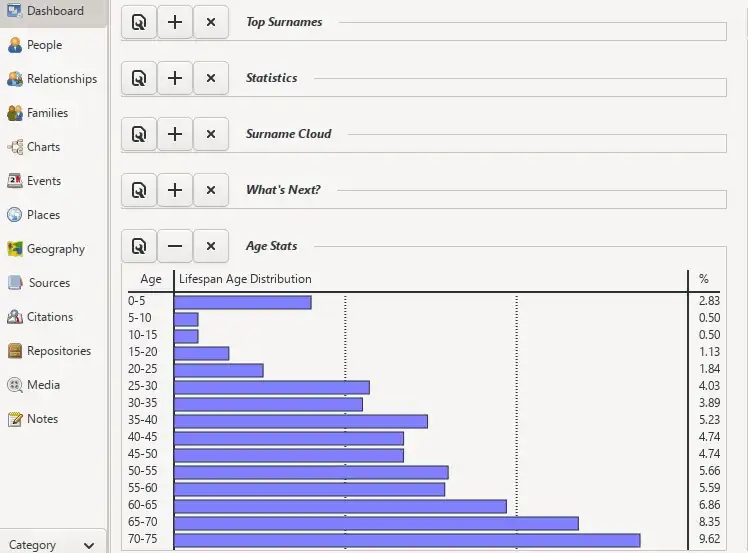Select Citations in the sidebar
This screenshot has height=553, width=748.
click(x=50, y=317)
